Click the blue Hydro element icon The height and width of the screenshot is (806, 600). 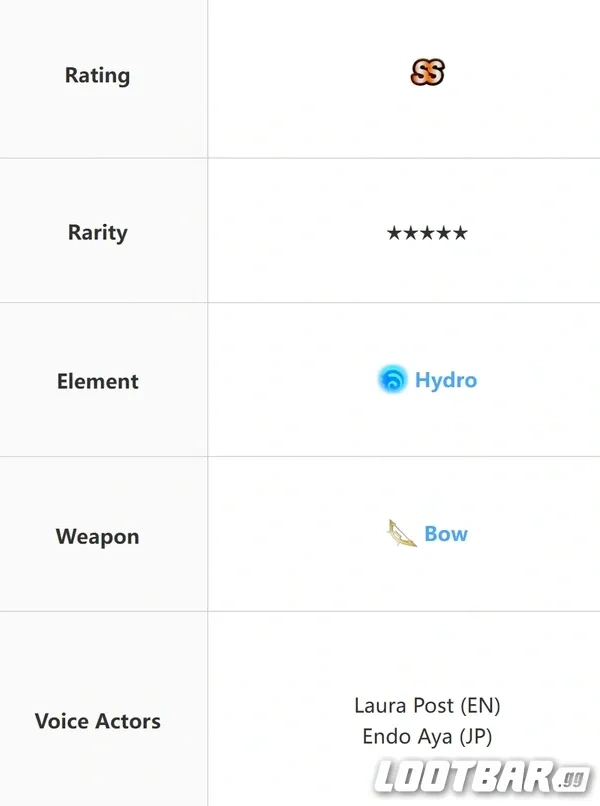[393, 379]
